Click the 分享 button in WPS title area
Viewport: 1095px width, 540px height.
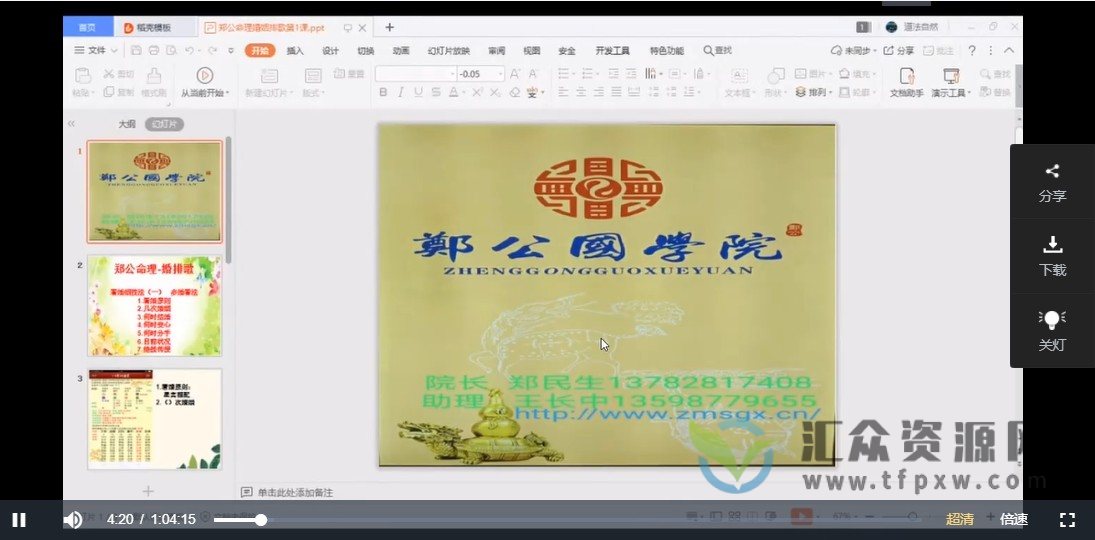pos(899,50)
